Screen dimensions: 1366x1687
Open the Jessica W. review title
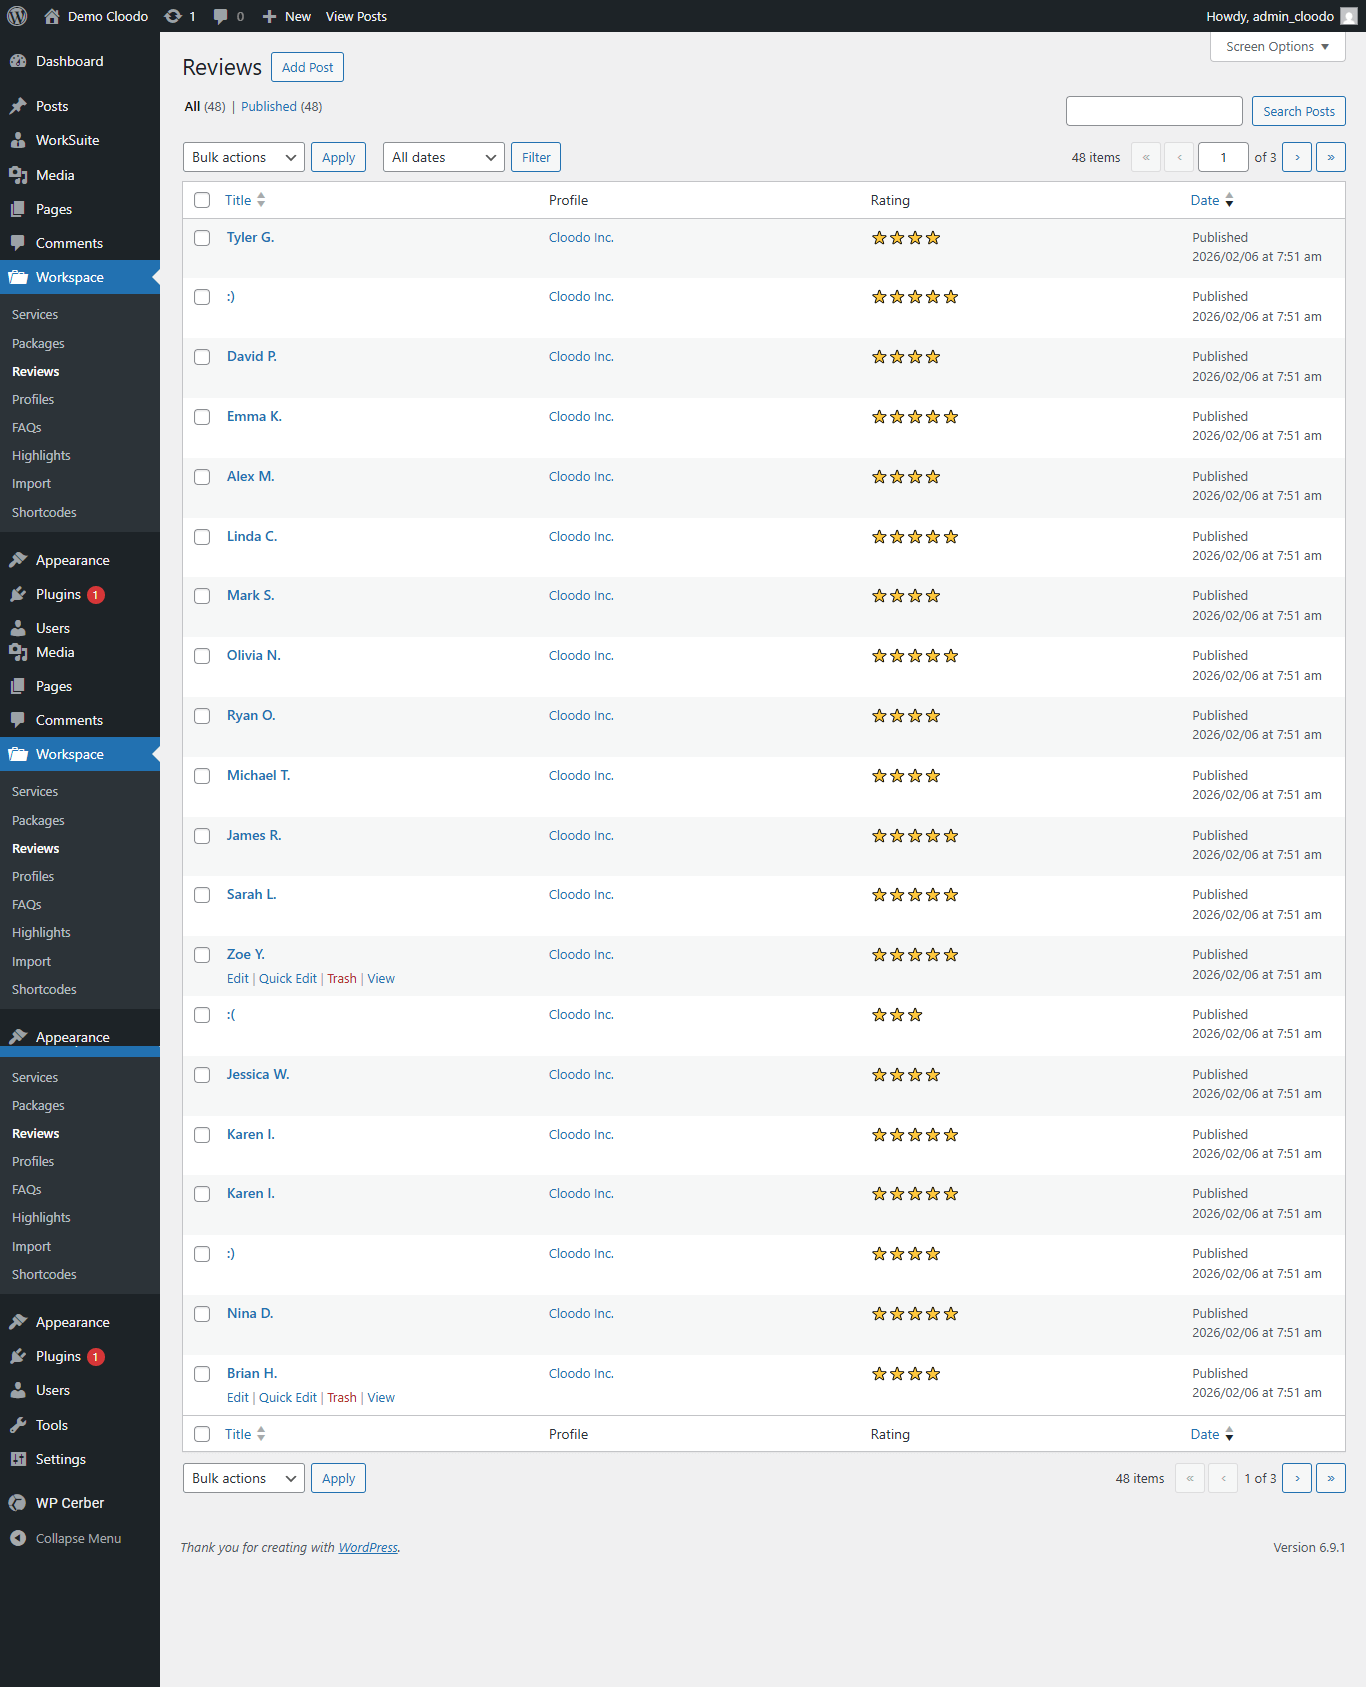pyautogui.click(x=258, y=1074)
